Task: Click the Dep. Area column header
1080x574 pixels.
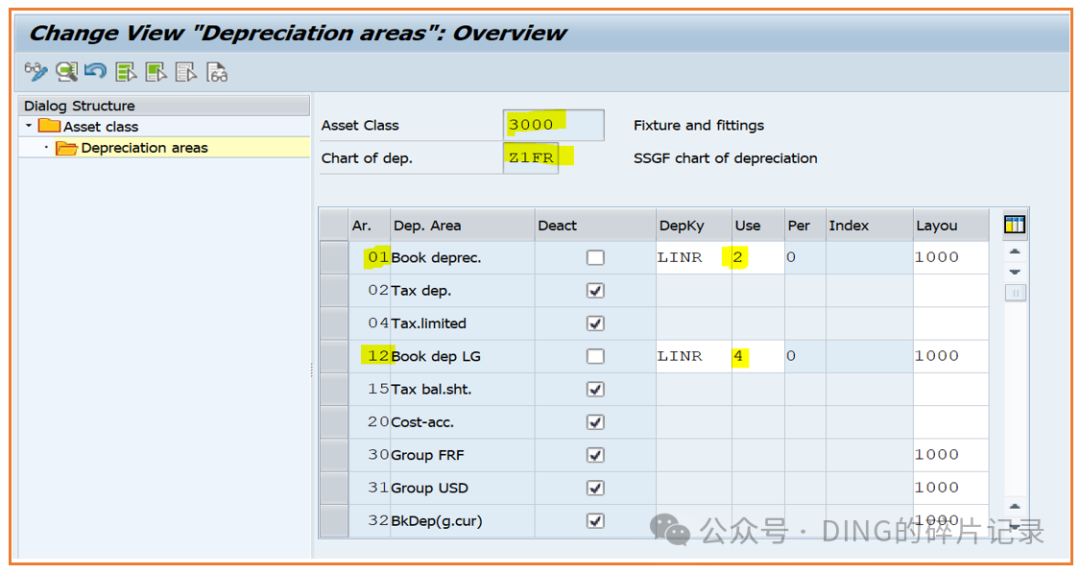Action: 462,225
